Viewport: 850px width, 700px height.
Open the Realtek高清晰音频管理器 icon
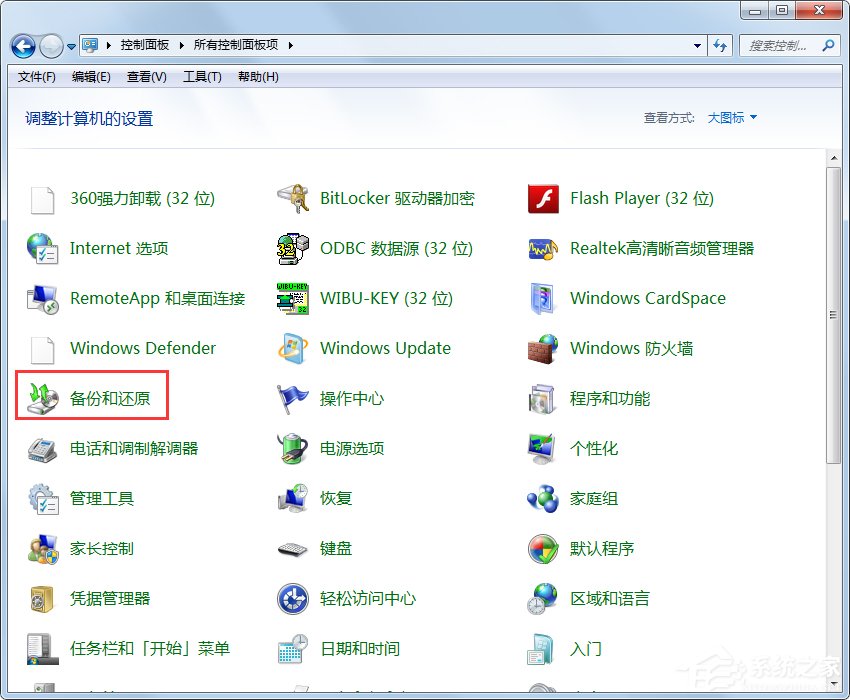(543, 249)
